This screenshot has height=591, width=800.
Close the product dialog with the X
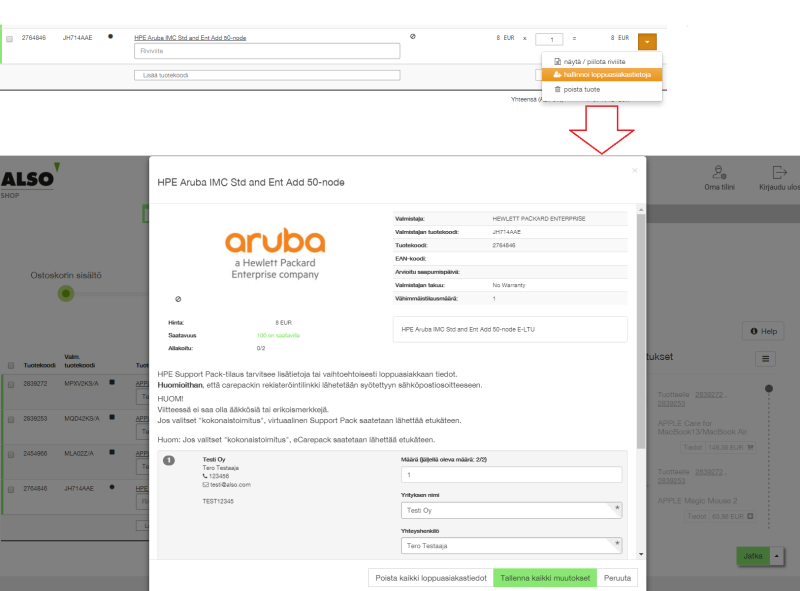(635, 170)
